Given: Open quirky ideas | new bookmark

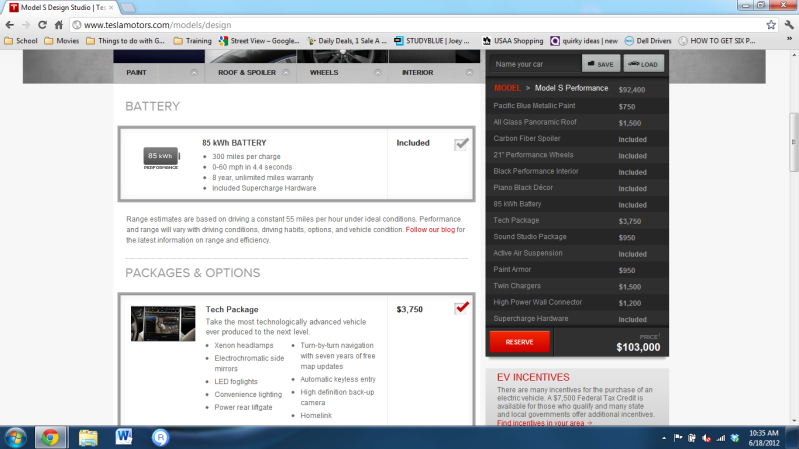Looking at the screenshot, I should tap(584, 41).
